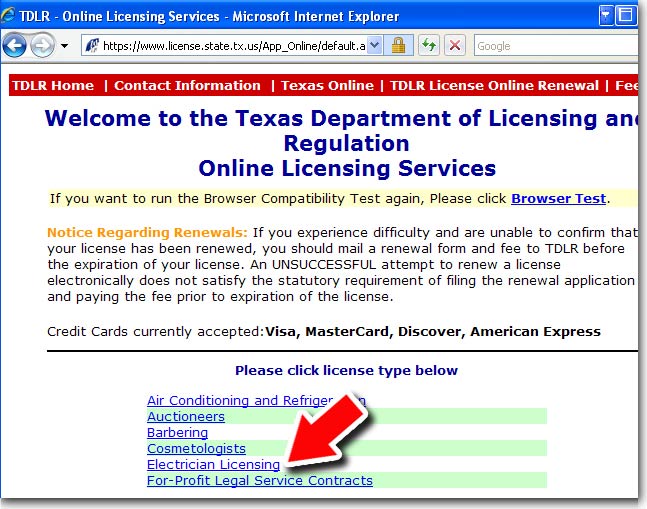Open Air Conditioning and Refrigeration link
The image size is (647, 509).
[256, 401]
